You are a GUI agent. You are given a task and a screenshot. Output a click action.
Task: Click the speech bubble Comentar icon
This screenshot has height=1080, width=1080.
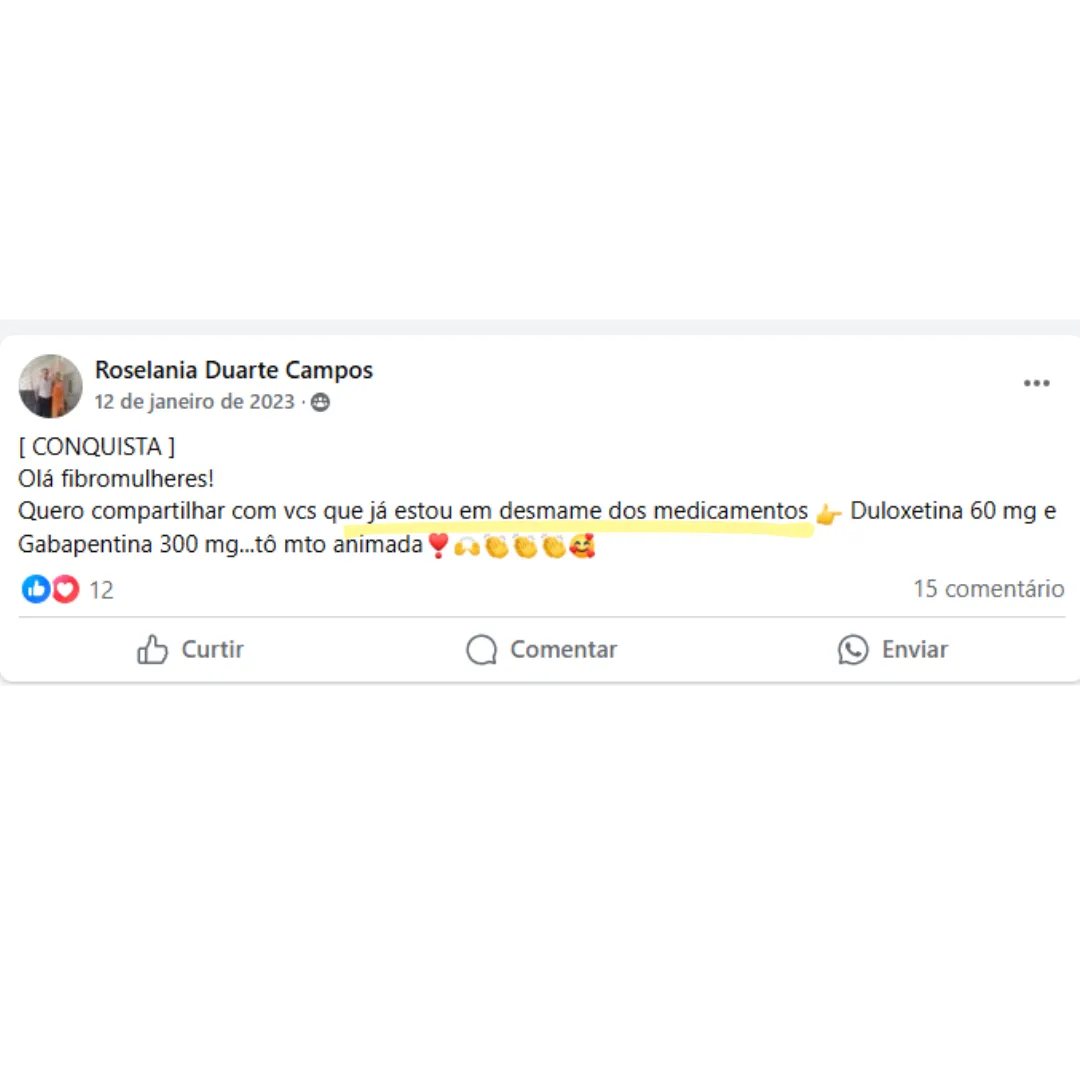tap(481, 650)
